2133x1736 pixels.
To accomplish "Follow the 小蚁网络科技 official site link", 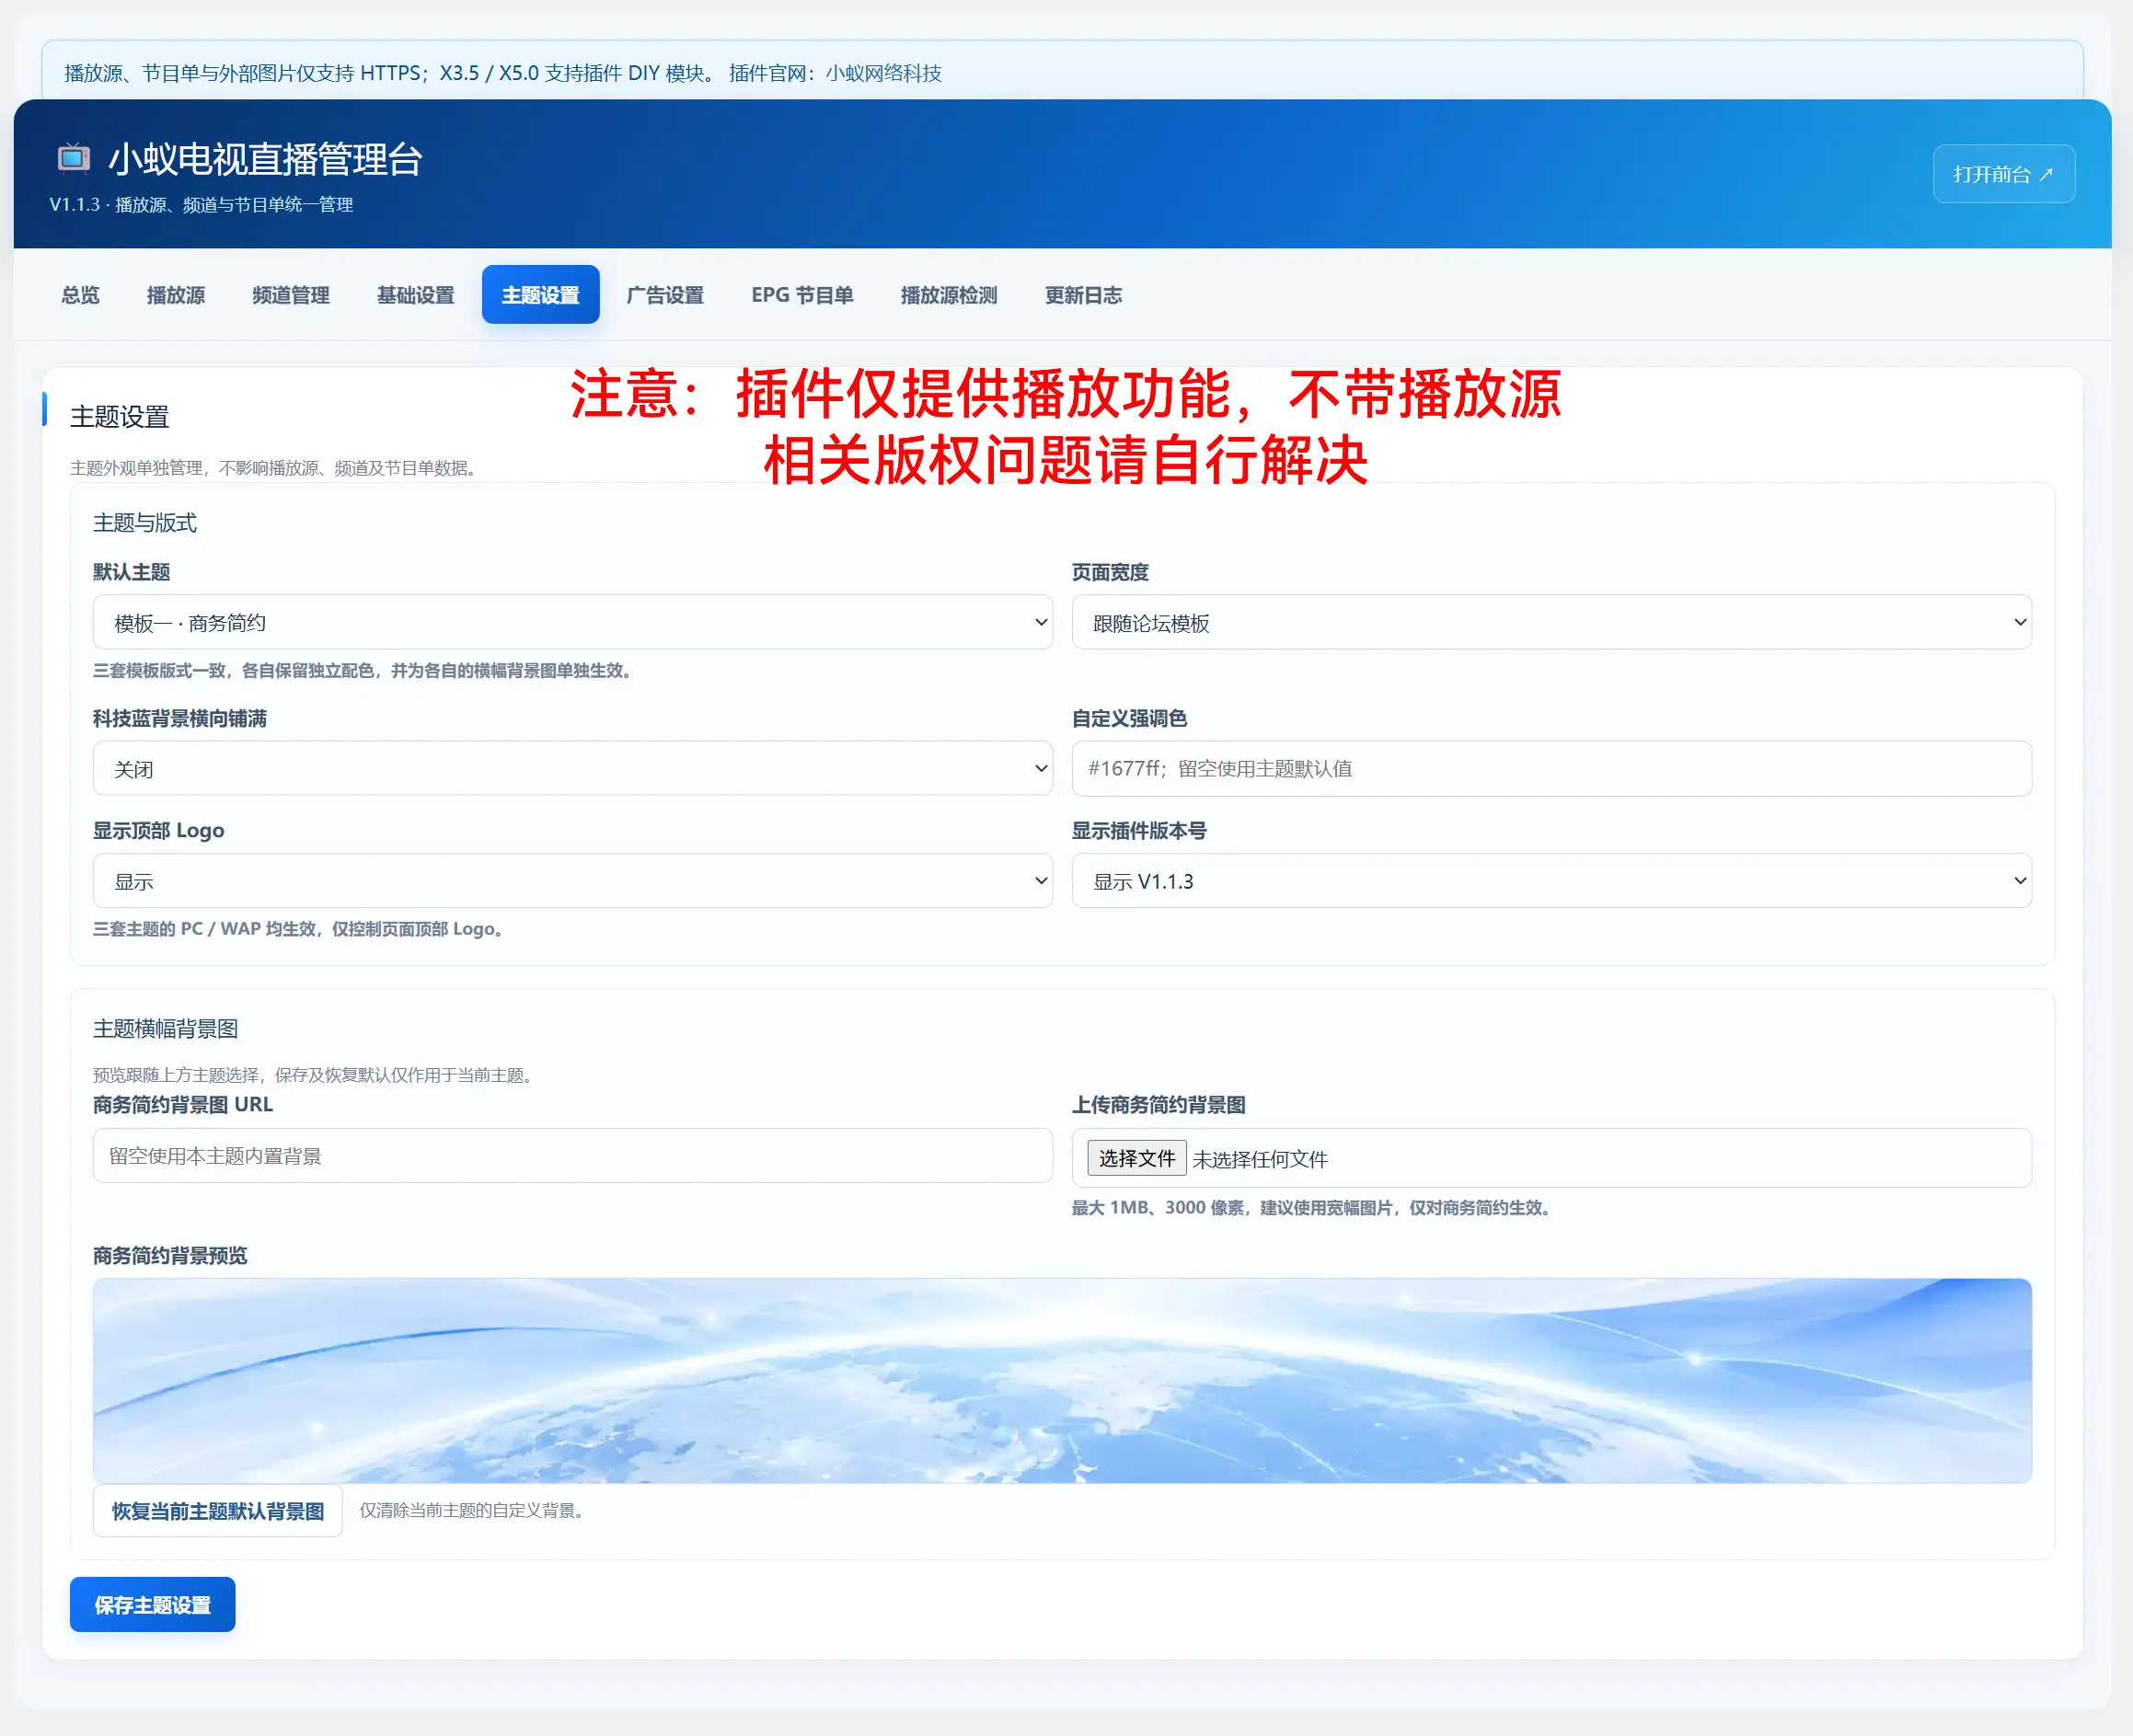I will click(883, 73).
